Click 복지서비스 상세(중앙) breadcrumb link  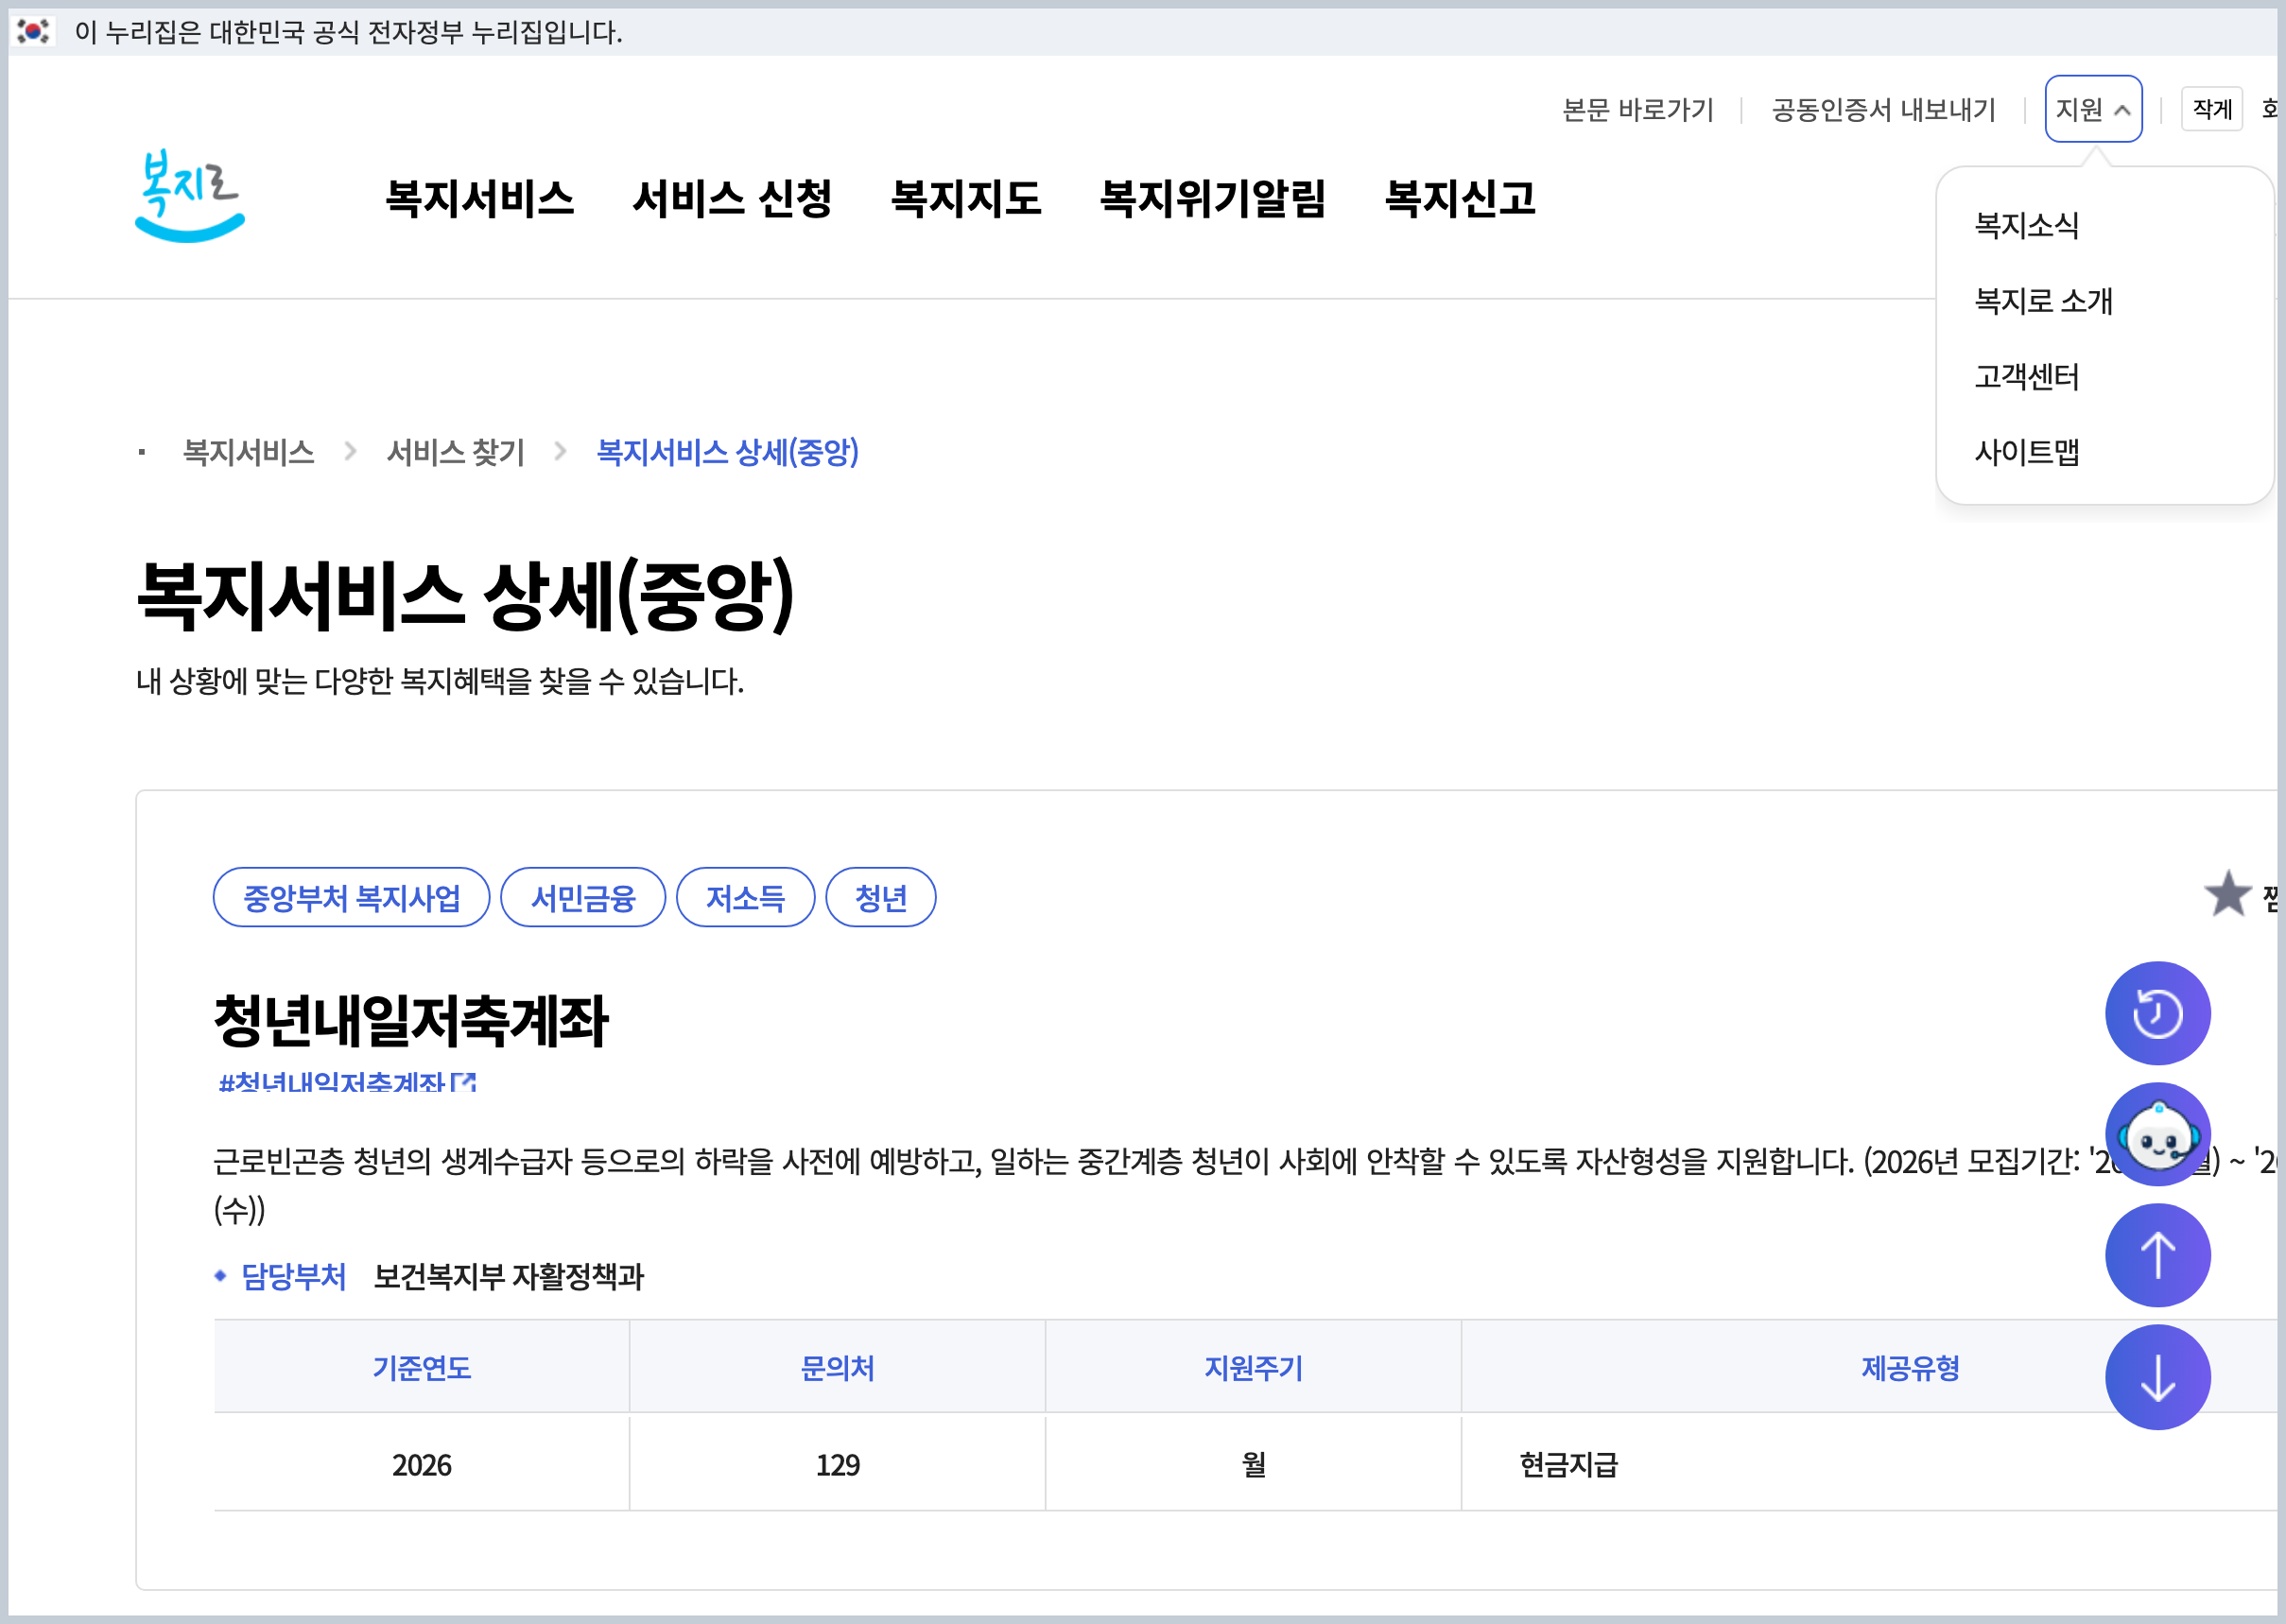point(727,452)
